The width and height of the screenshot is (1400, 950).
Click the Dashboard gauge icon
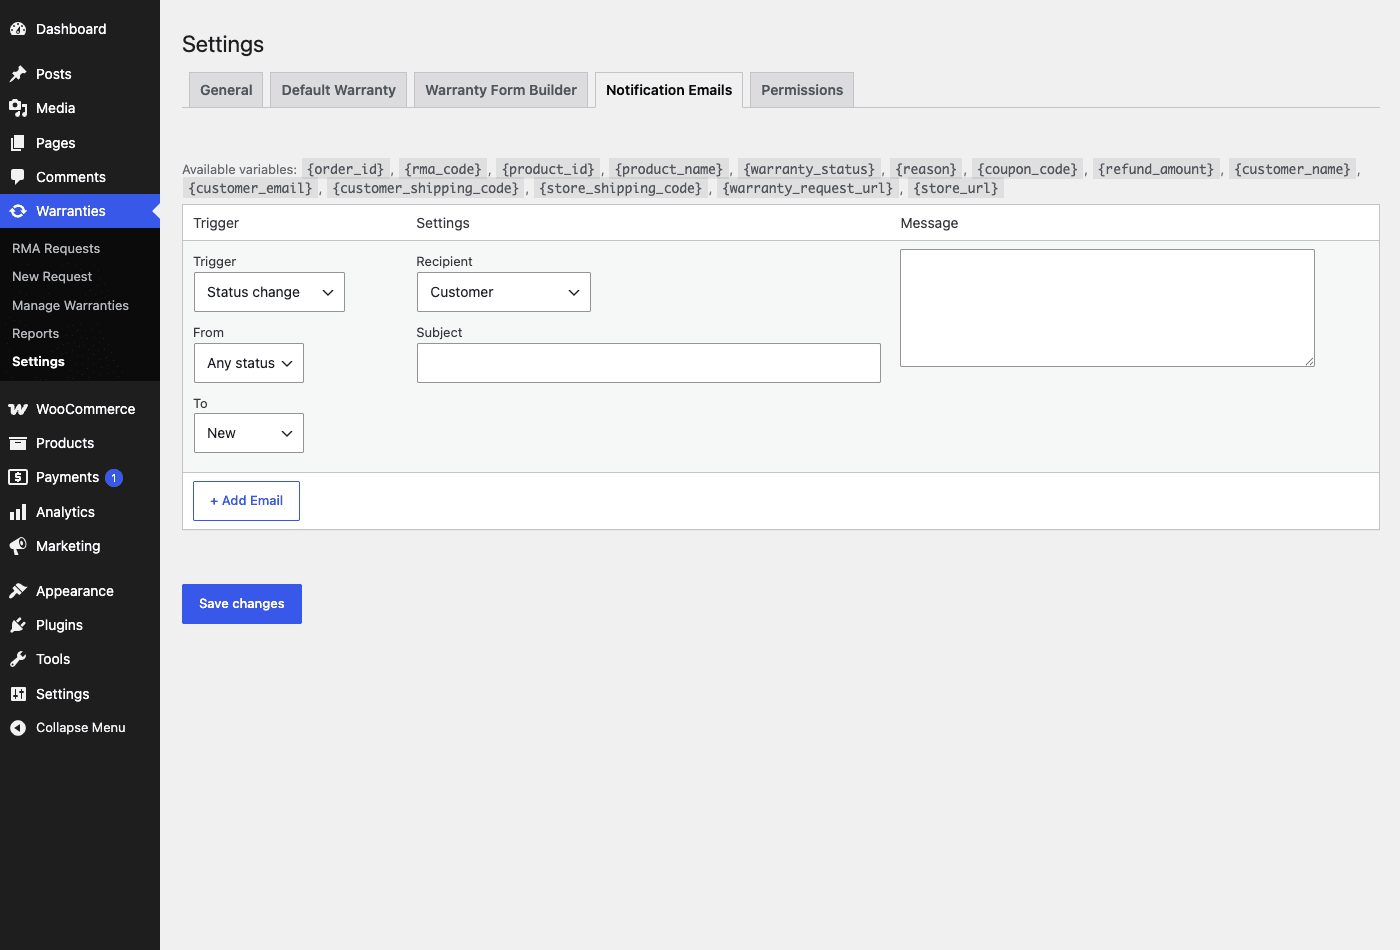[x=18, y=29]
